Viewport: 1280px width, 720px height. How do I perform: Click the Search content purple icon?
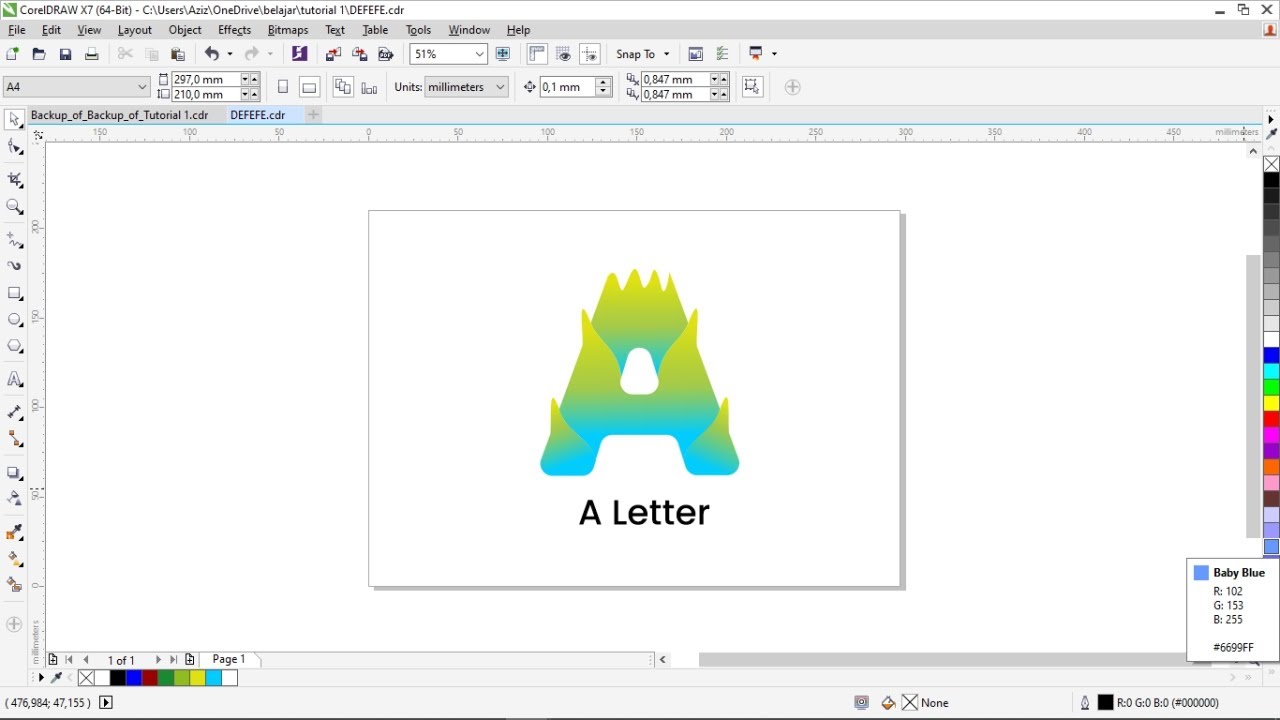click(x=299, y=54)
